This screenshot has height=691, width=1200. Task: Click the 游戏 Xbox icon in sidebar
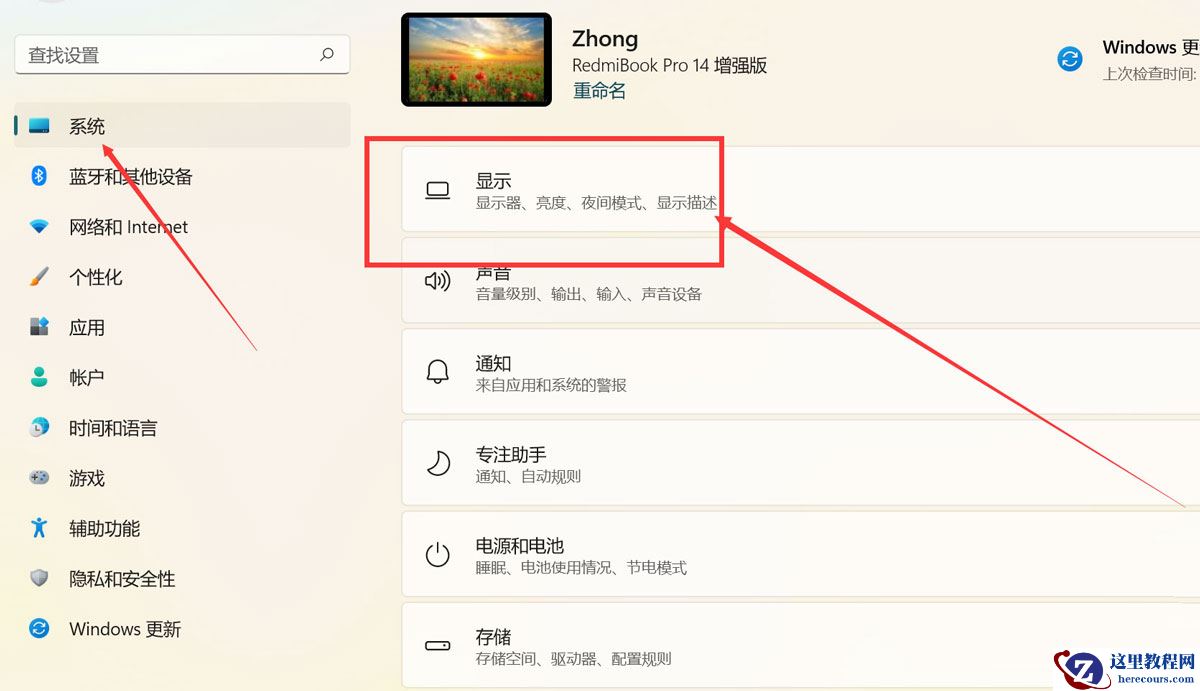(x=38, y=478)
